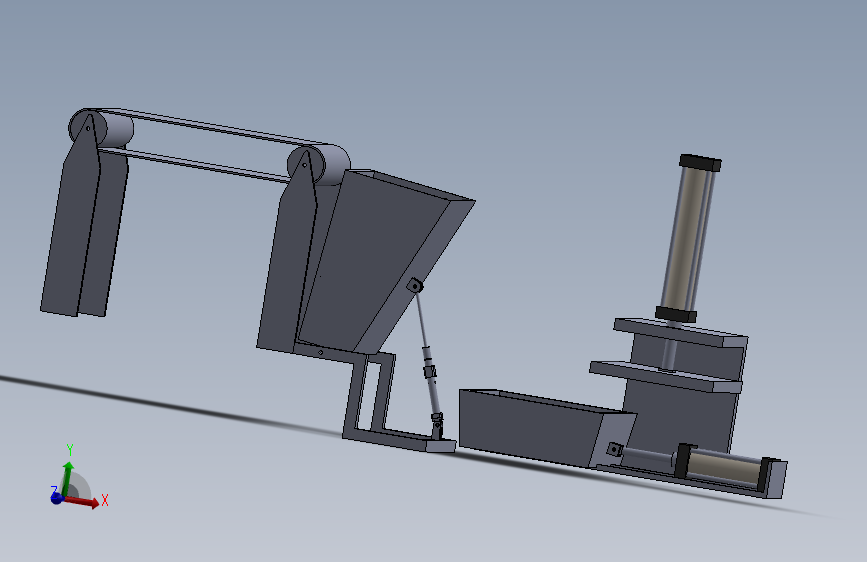Select the lower press plate
The image size is (867, 562).
click(666, 377)
